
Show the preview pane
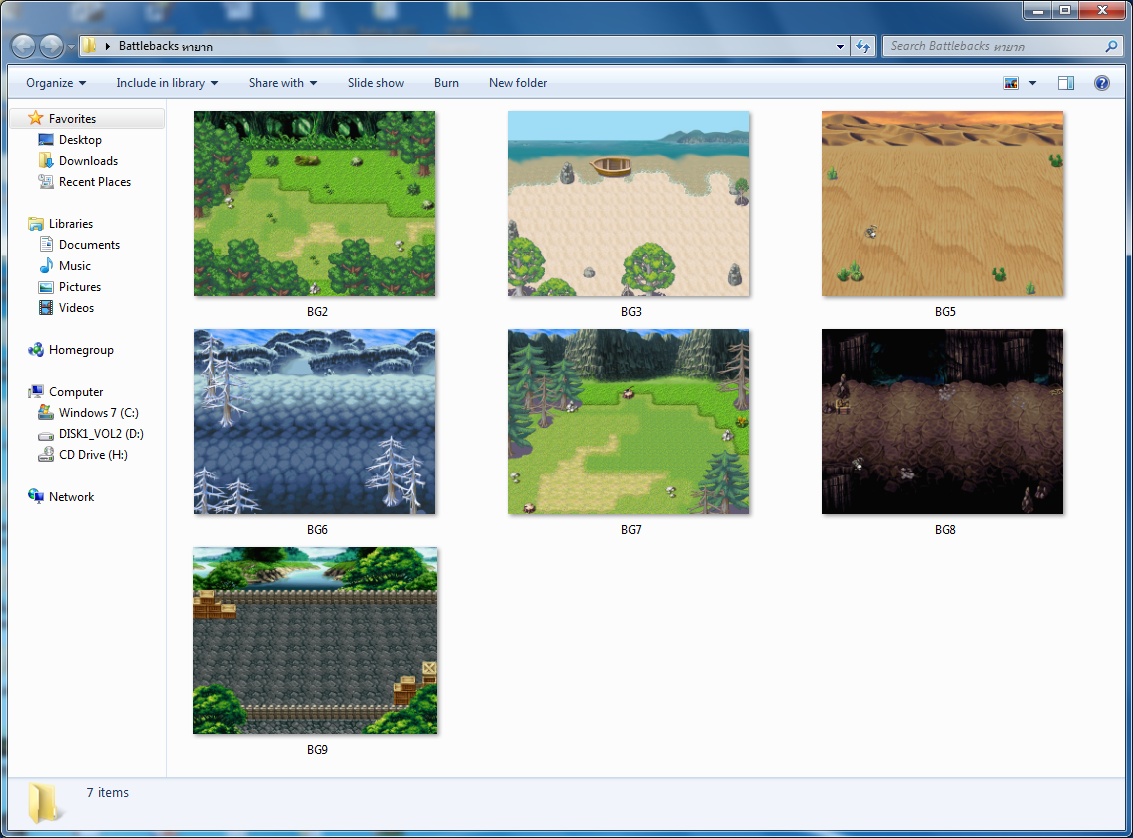(x=1066, y=83)
